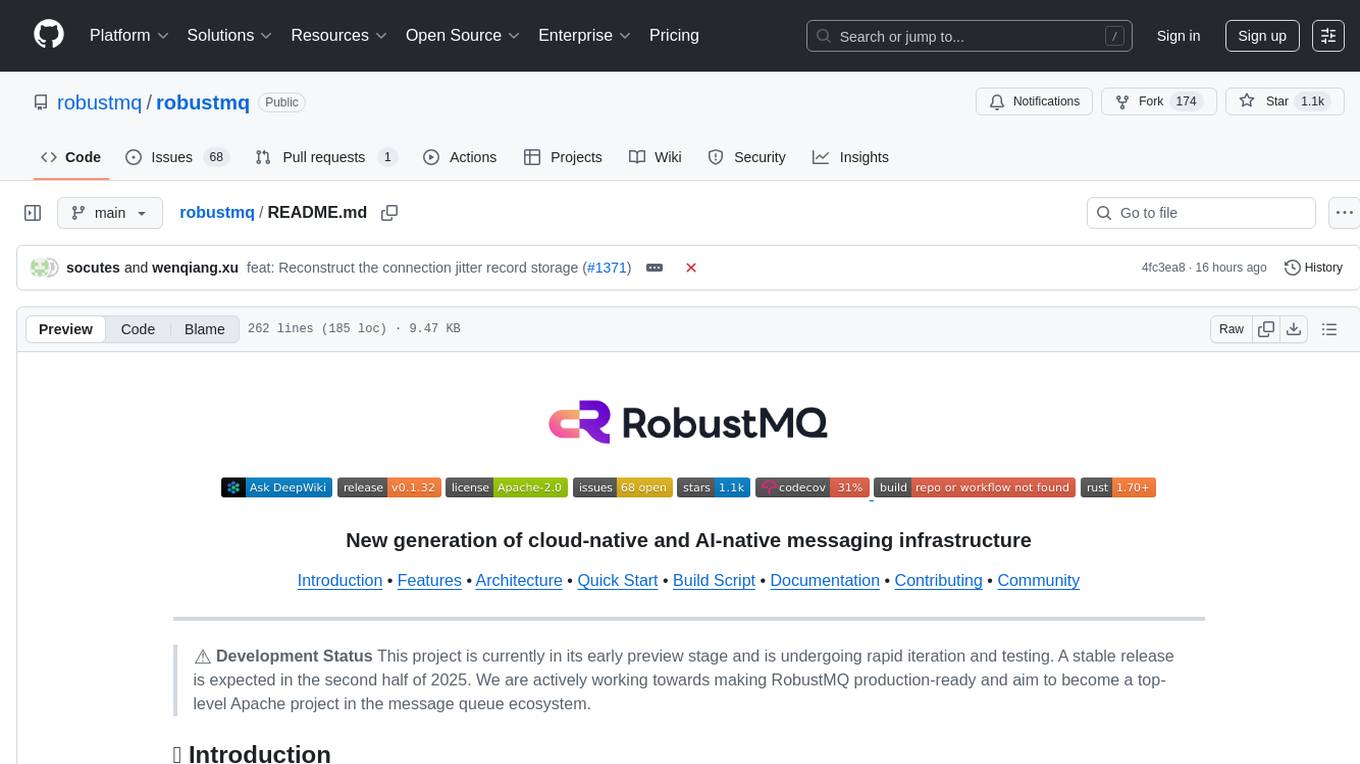The height and width of the screenshot is (764, 1360).
Task: Click the Sign in link
Action: pyautogui.click(x=1178, y=36)
